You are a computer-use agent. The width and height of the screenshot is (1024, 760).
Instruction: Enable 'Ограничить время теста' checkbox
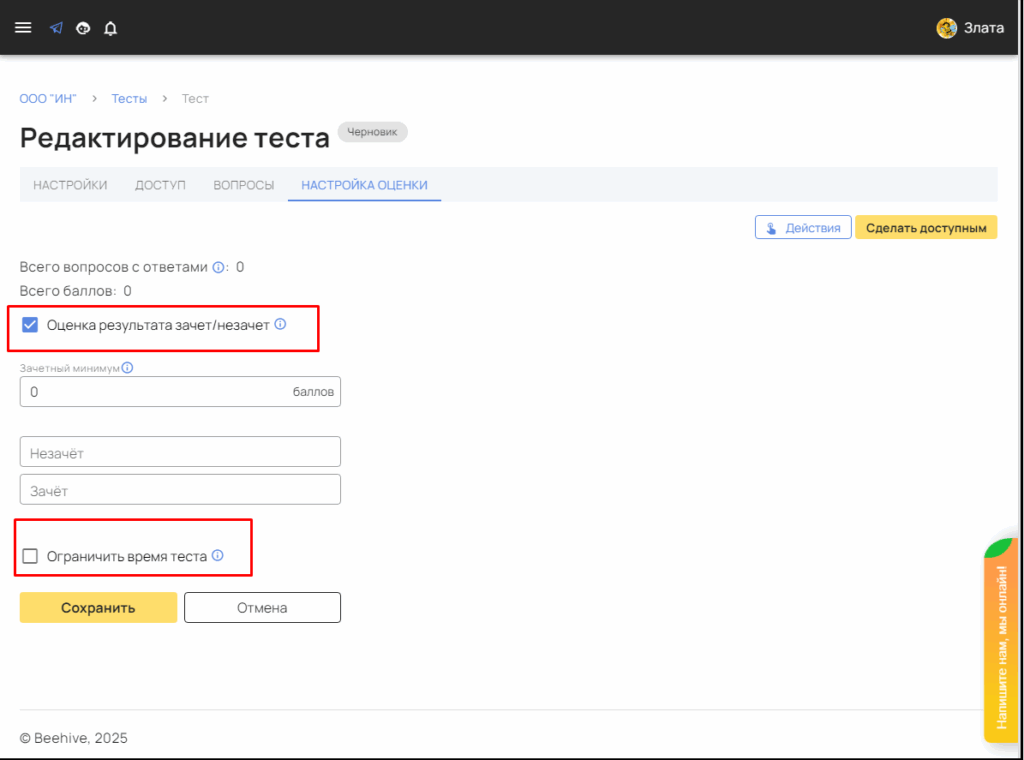pyautogui.click(x=30, y=557)
